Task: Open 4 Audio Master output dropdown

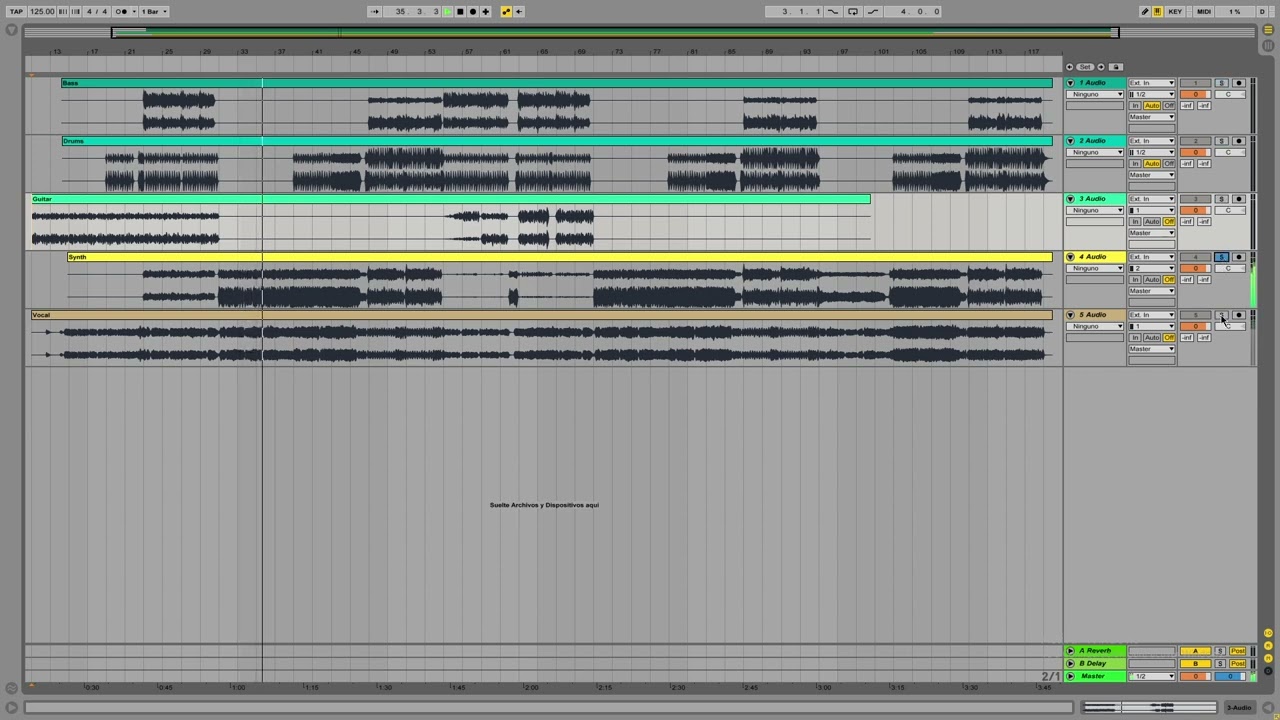Action: [x=1152, y=291]
